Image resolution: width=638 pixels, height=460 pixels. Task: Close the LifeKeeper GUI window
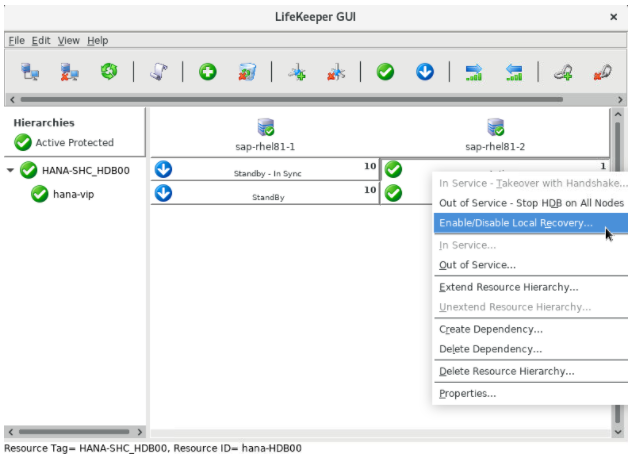(614, 17)
